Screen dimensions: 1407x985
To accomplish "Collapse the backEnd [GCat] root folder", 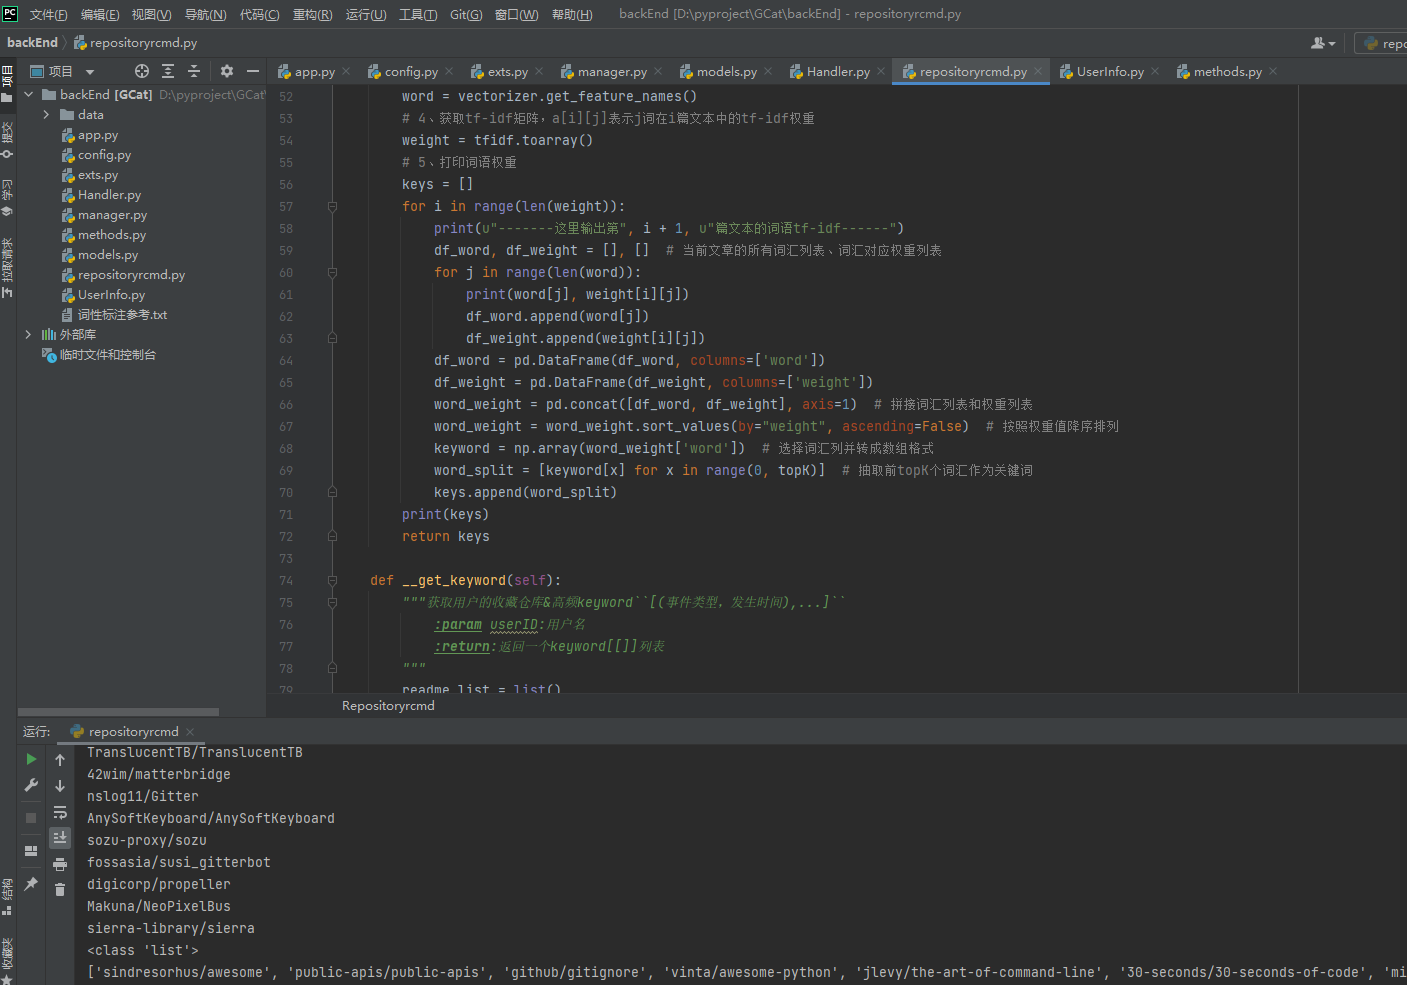I will tap(28, 94).
